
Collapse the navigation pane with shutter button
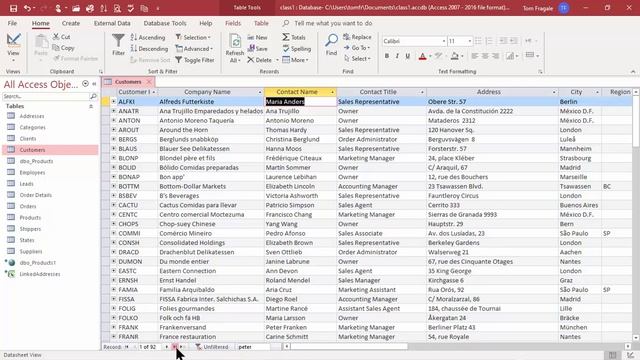coord(94,84)
